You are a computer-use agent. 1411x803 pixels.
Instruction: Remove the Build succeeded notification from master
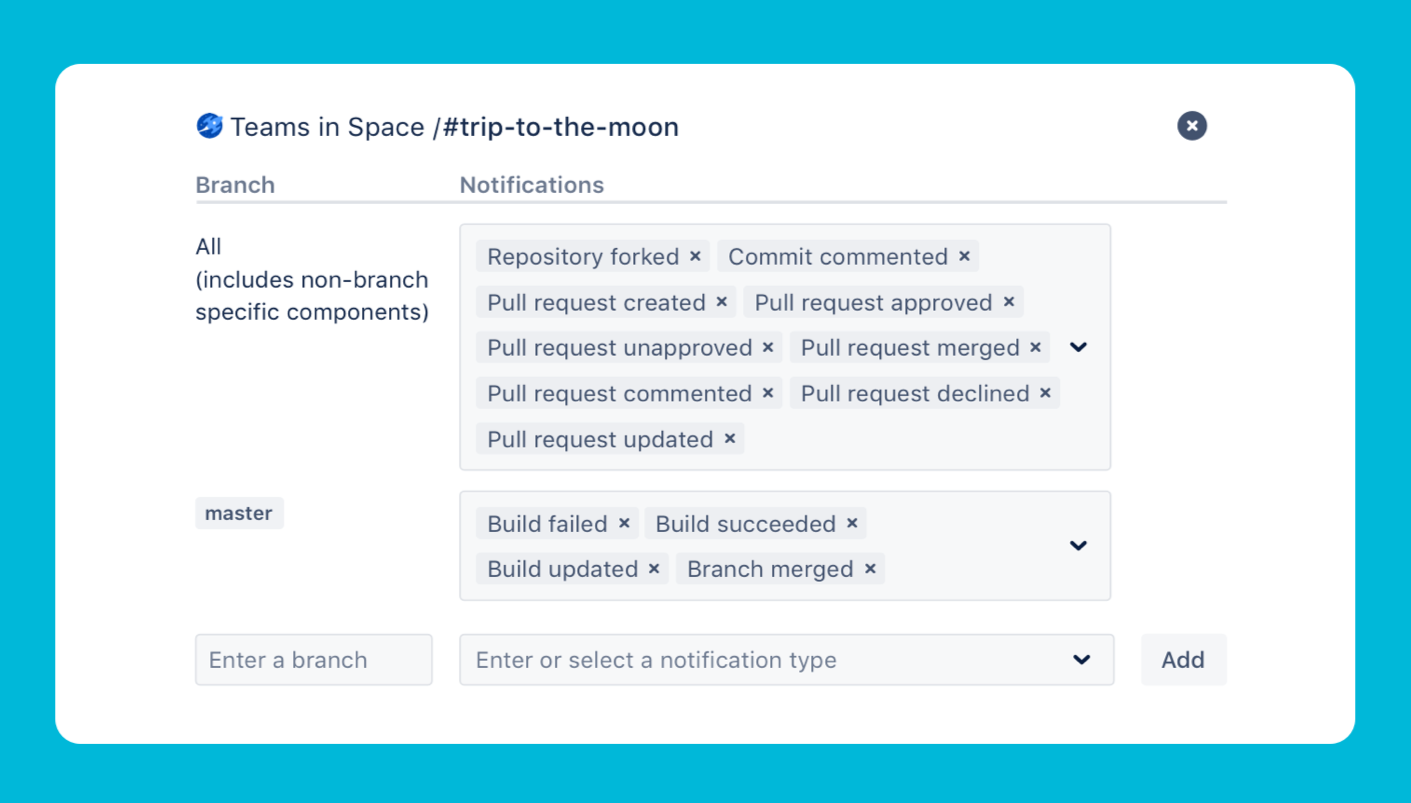pyautogui.click(x=851, y=523)
